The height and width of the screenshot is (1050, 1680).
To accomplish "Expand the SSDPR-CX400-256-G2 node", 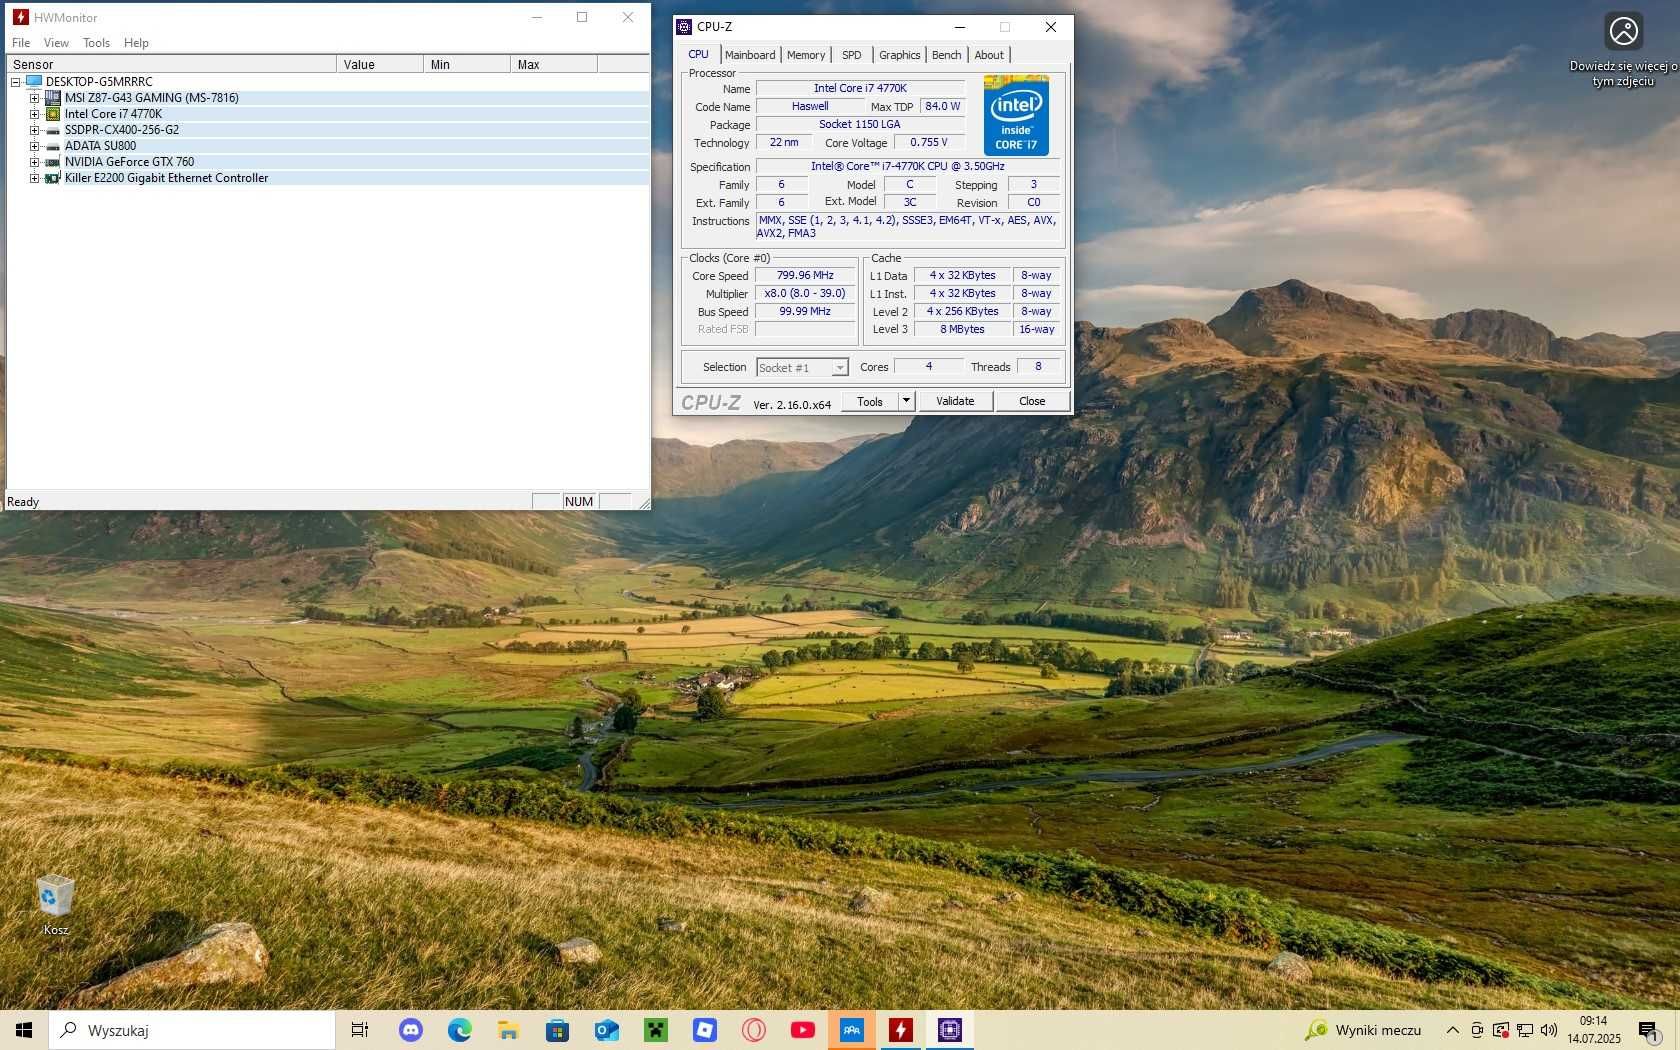I will [x=34, y=130].
